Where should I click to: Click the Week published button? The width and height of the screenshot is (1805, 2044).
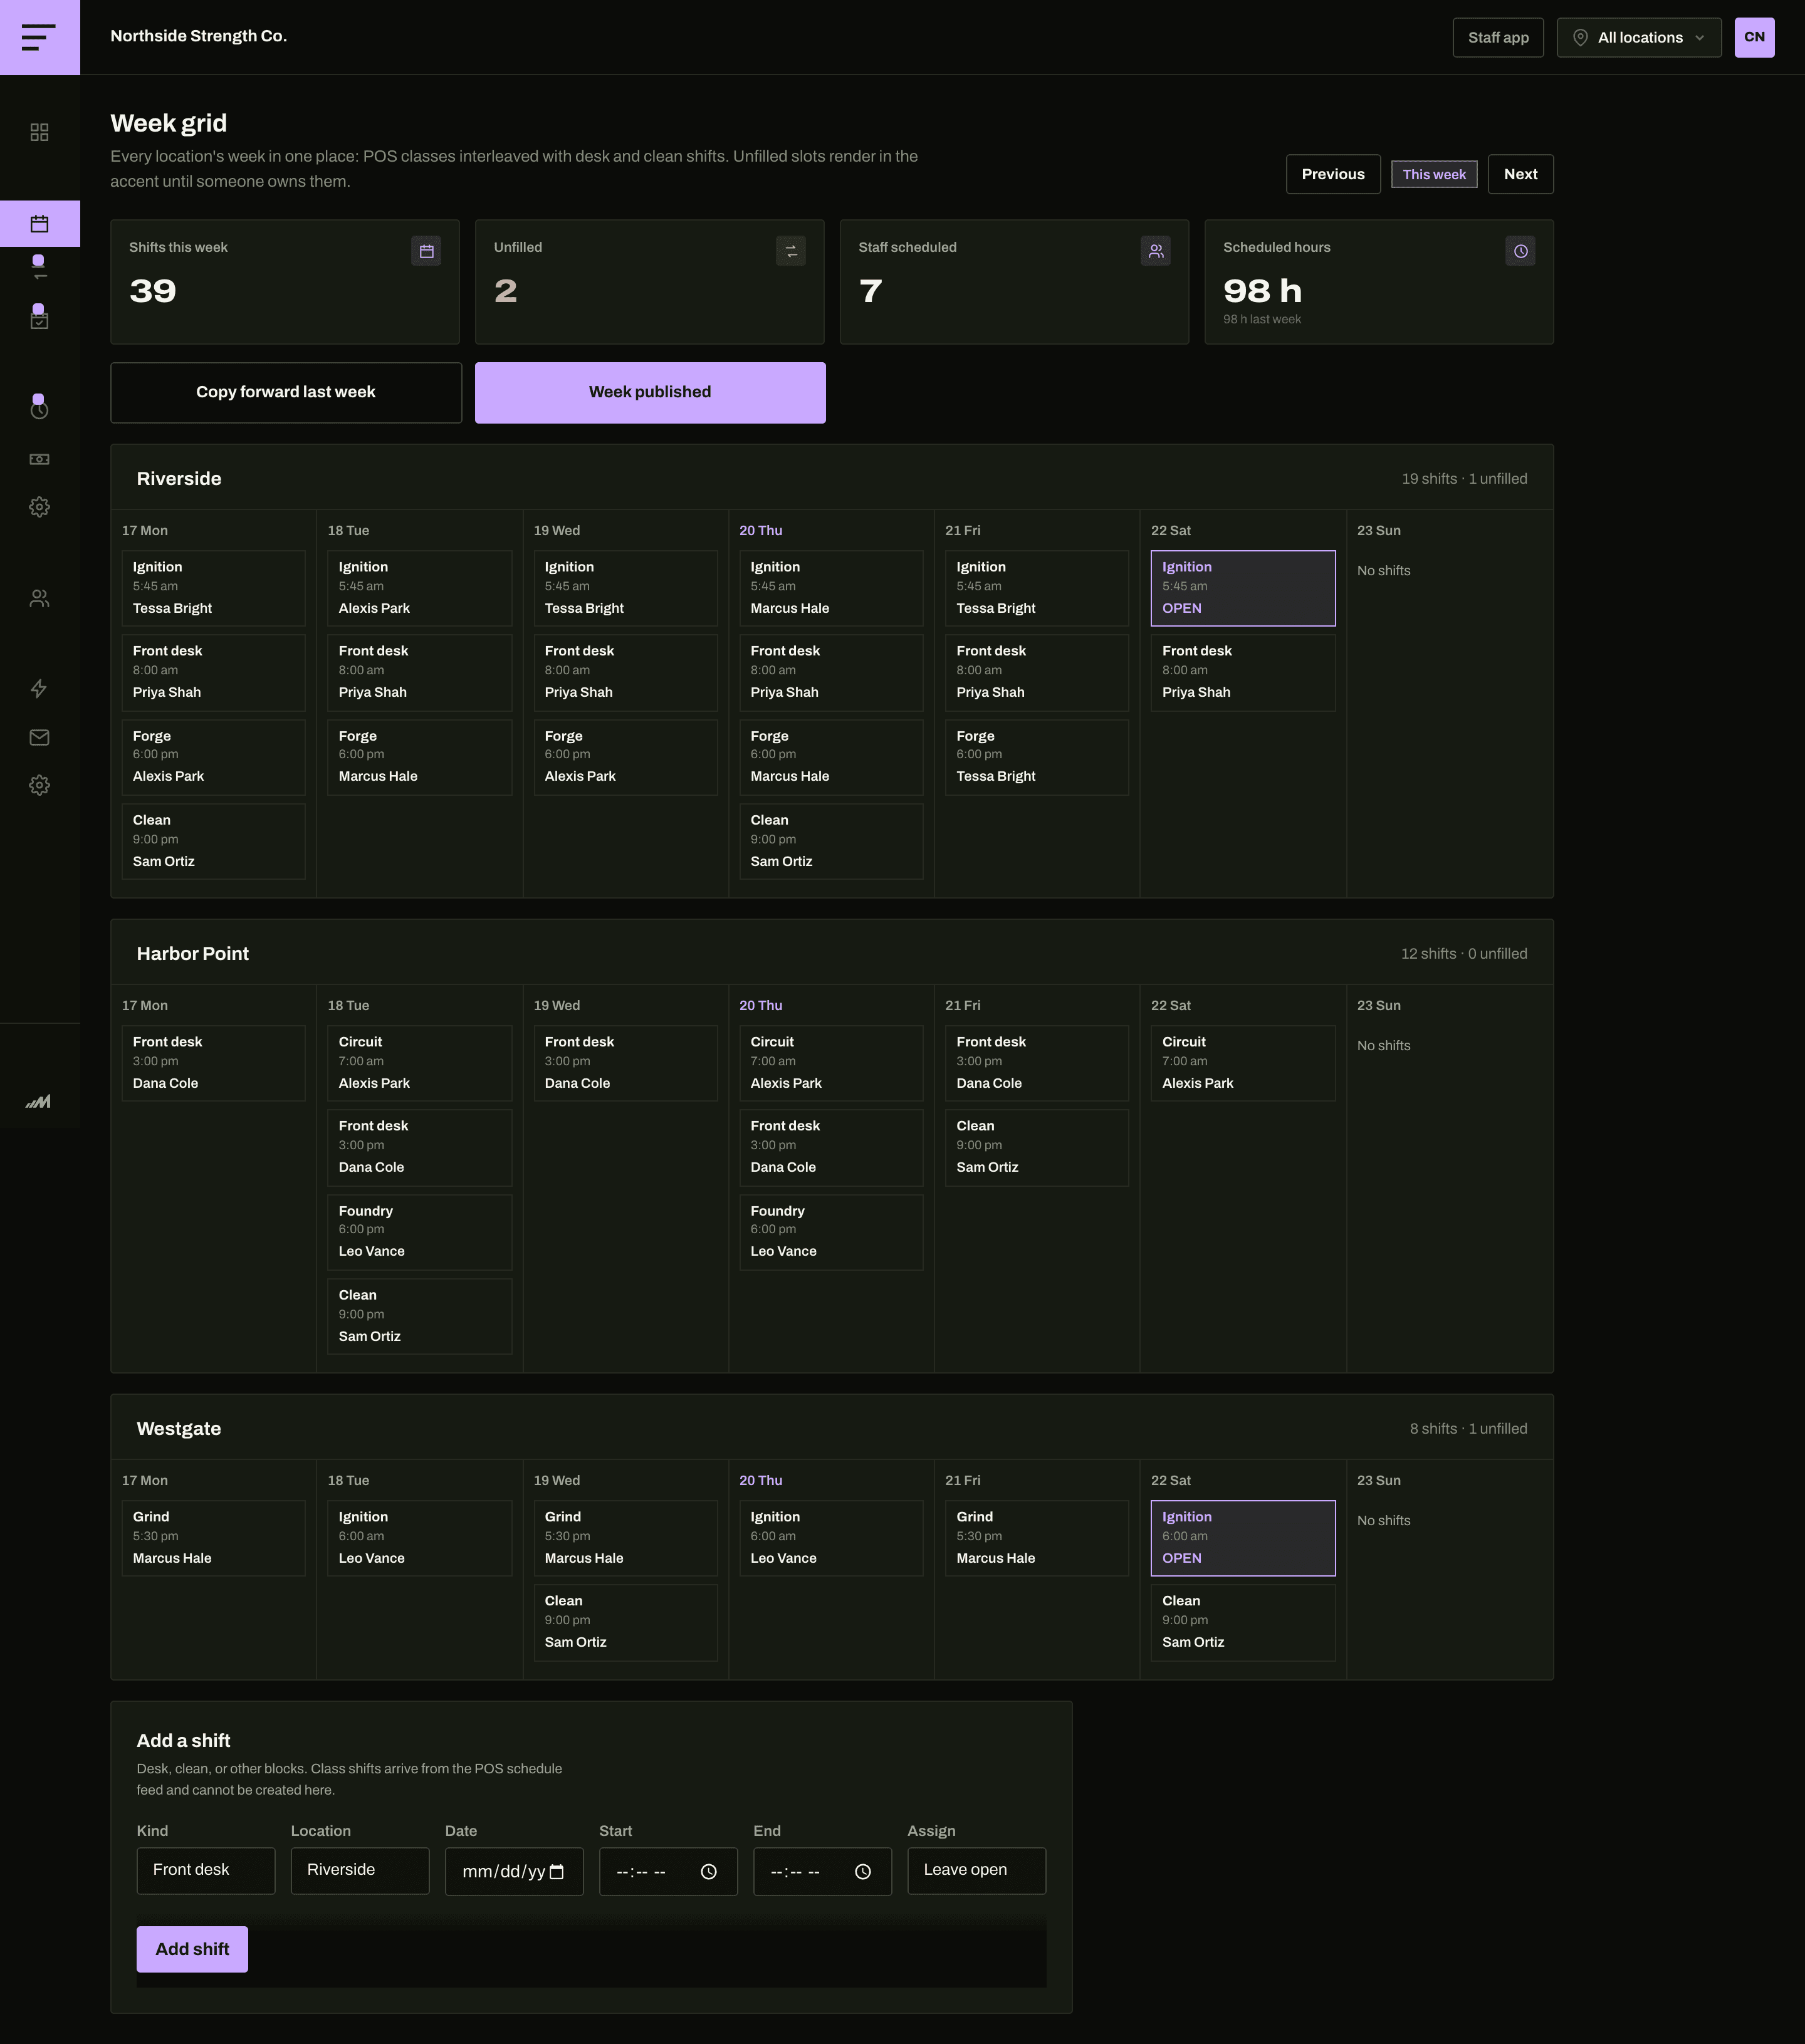[x=650, y=392]
